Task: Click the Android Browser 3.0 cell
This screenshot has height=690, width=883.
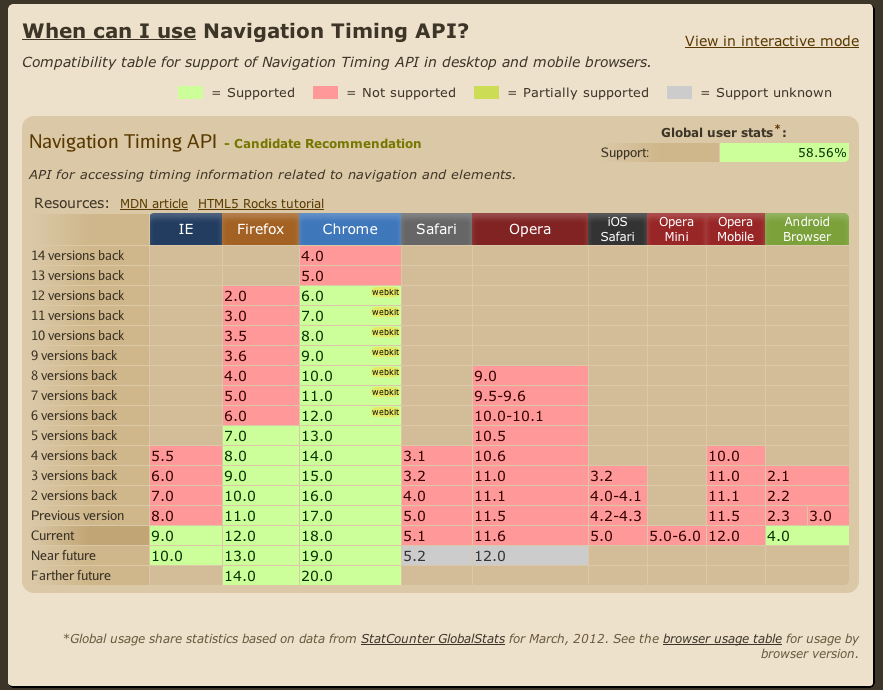Action: click(x=828, y=515)
